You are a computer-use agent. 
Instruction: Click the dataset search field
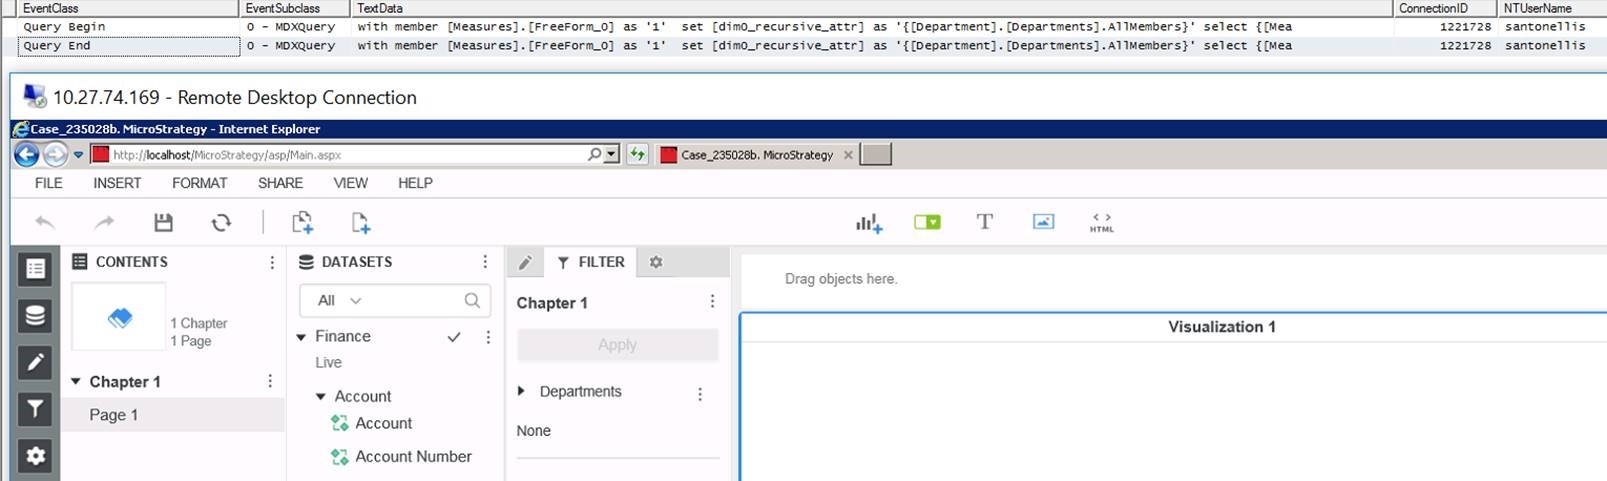click(394, 300)
